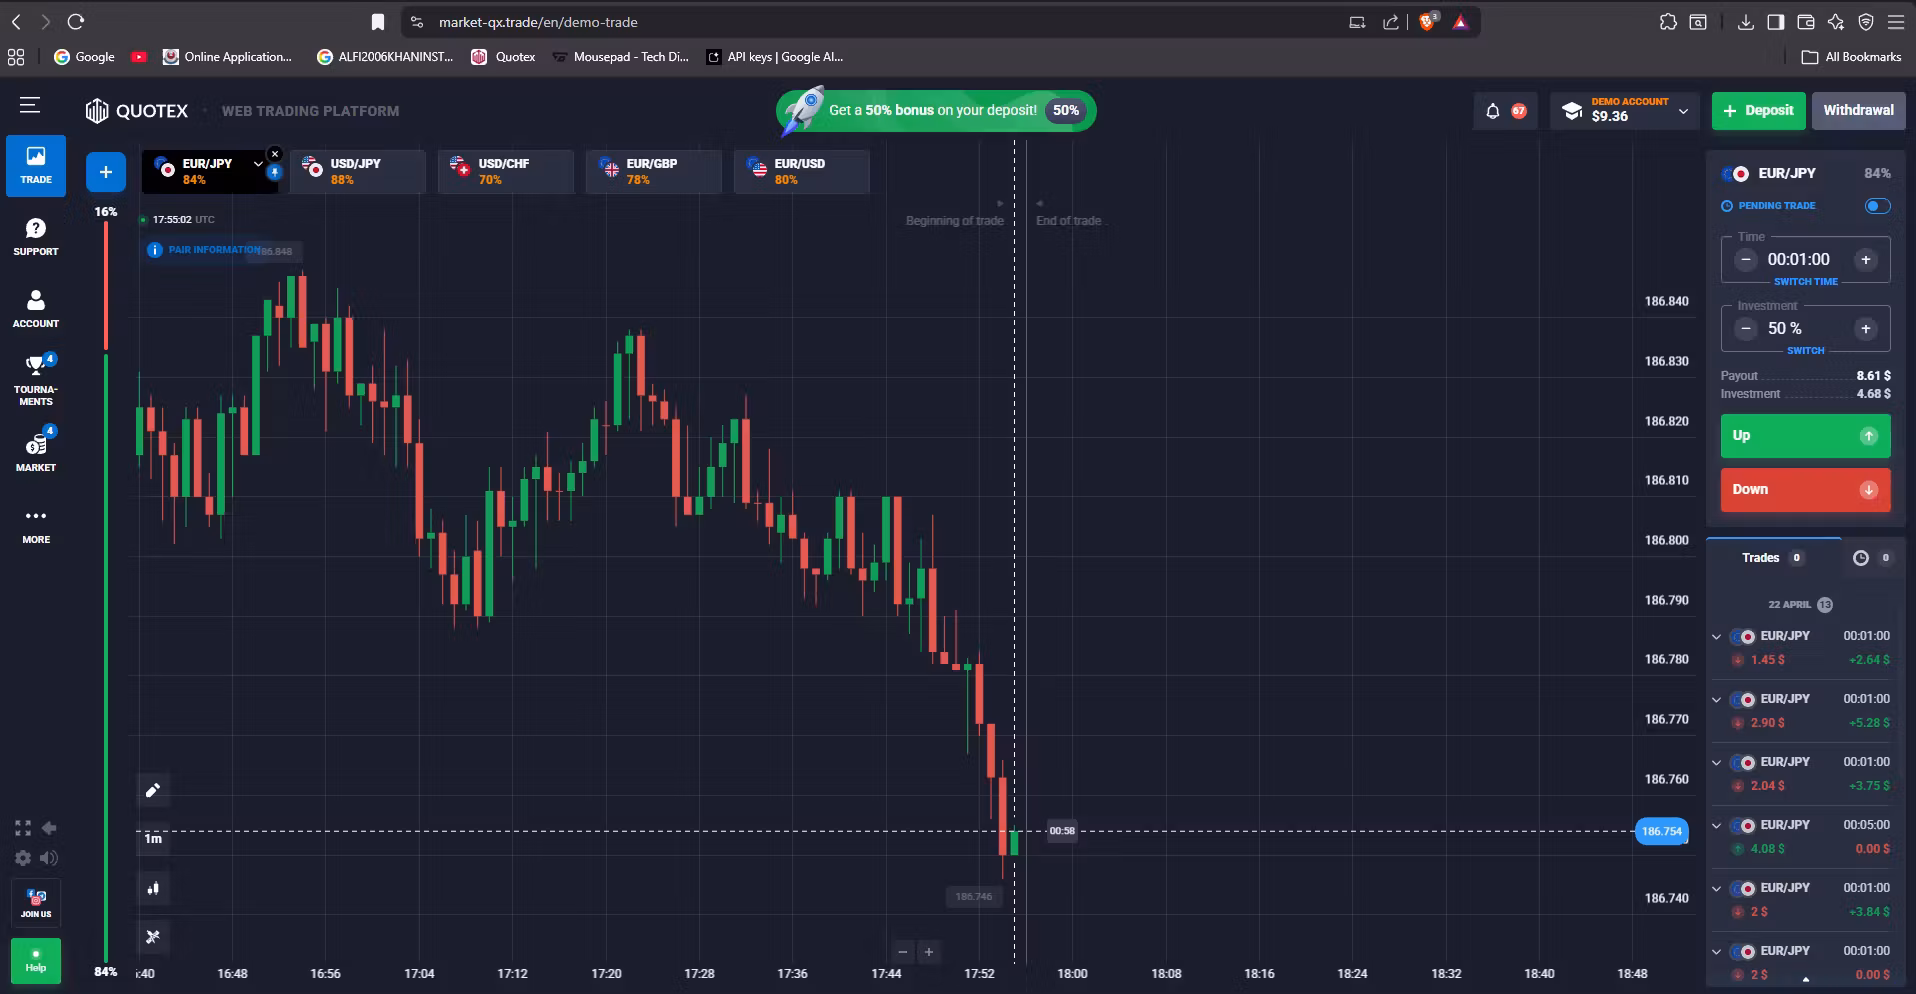The width and height of the screenshot is (1916, 994).
Task: Zoom out the chart with the minus button
Action: click(x=903, y=952)
